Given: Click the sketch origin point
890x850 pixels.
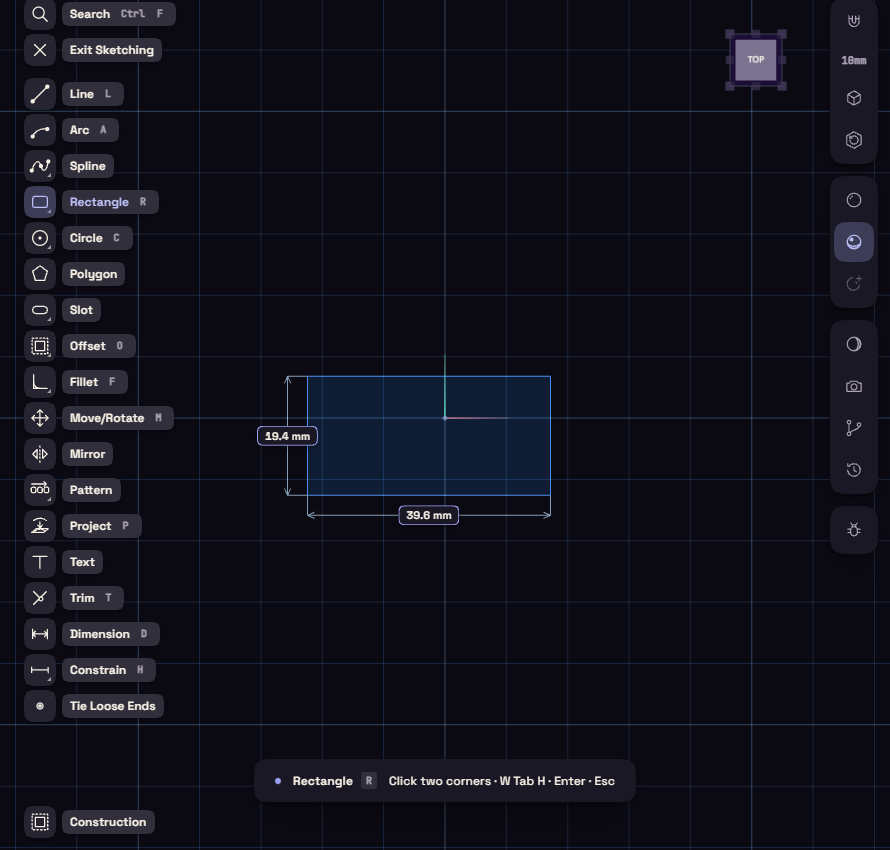Looking at the screenshot, I should click(445, 418).
